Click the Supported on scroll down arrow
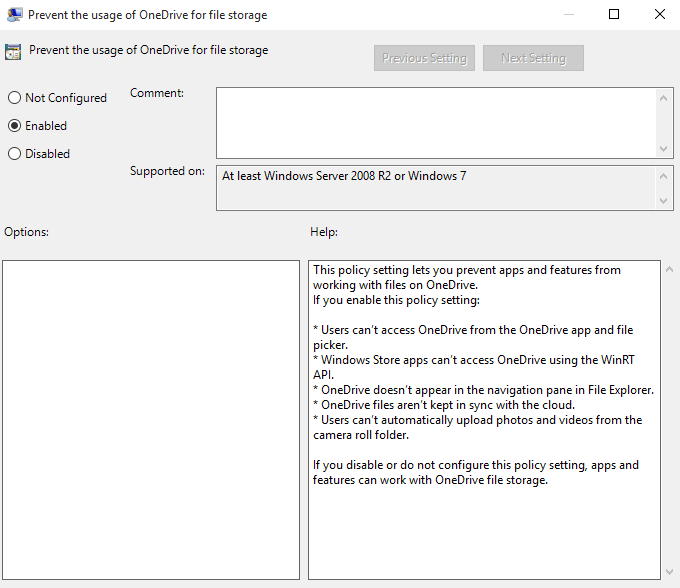 [x=665, y=201]
